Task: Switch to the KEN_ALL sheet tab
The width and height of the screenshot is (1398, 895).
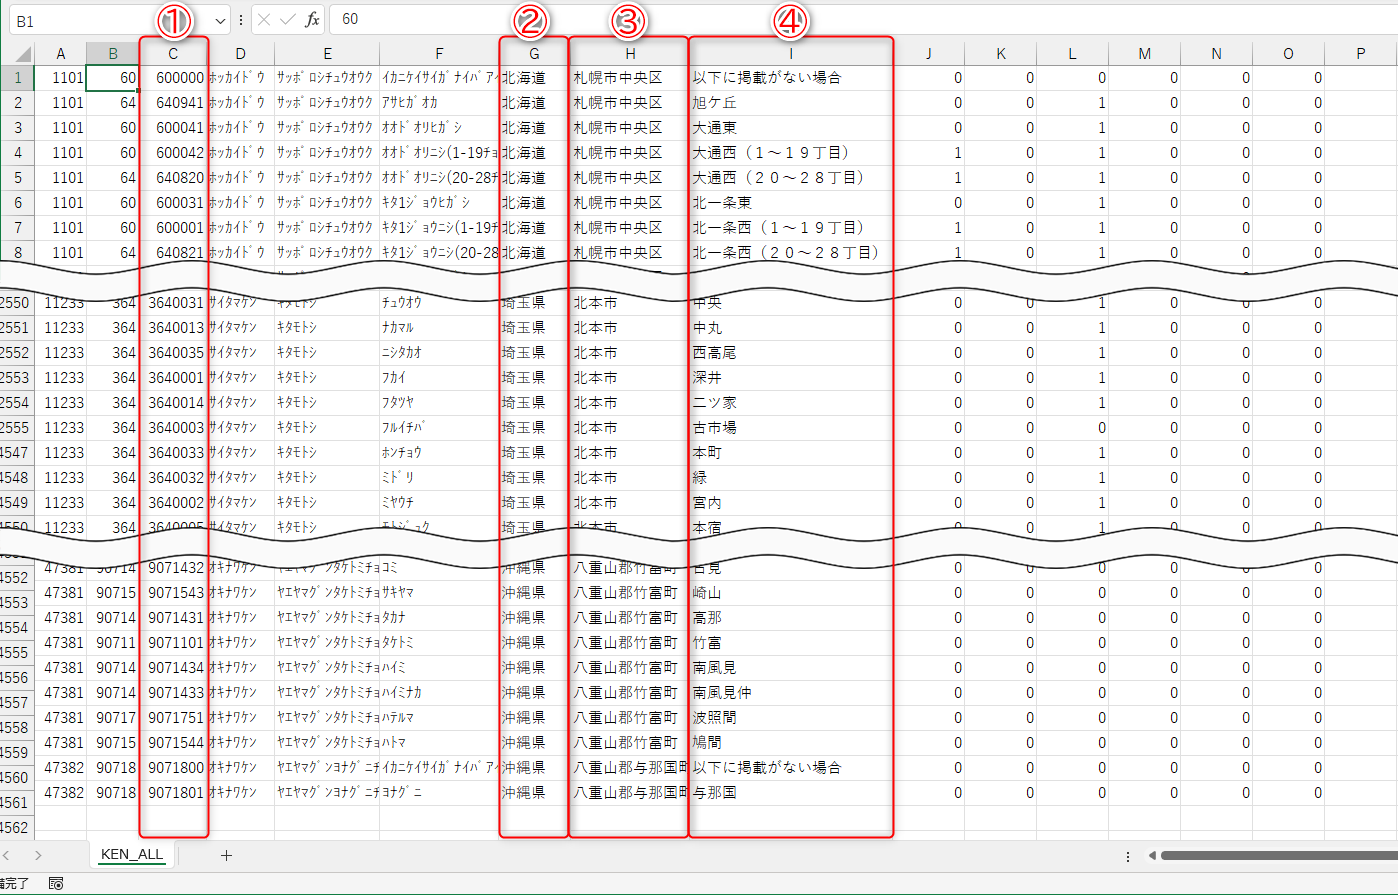Action: click(x=130, y=855)
